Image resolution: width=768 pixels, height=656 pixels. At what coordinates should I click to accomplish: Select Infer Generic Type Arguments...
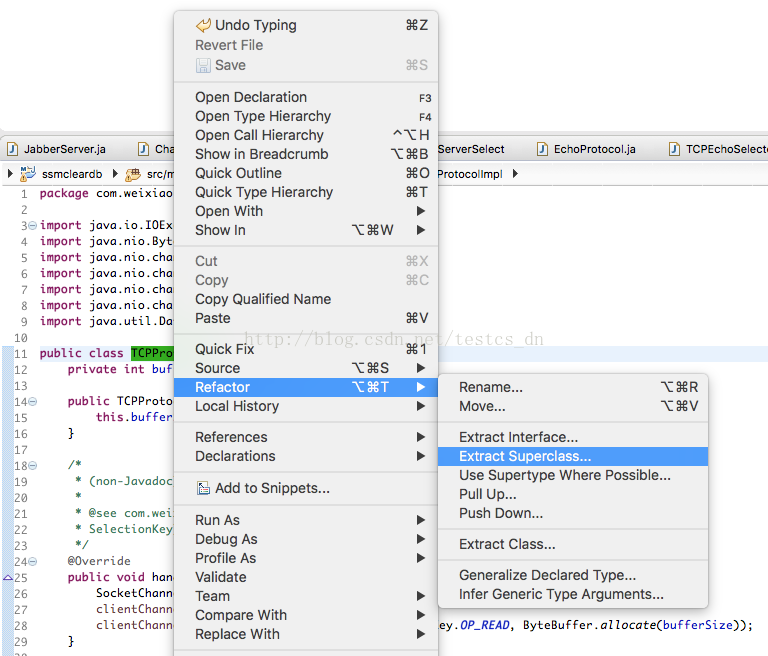pos(573,594)
